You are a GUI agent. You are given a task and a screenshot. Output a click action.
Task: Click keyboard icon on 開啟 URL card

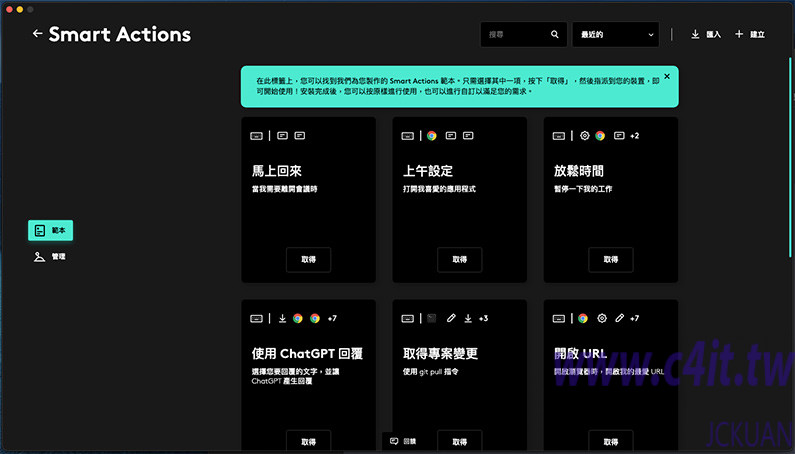pyautogui.click(x=559, y=319)
